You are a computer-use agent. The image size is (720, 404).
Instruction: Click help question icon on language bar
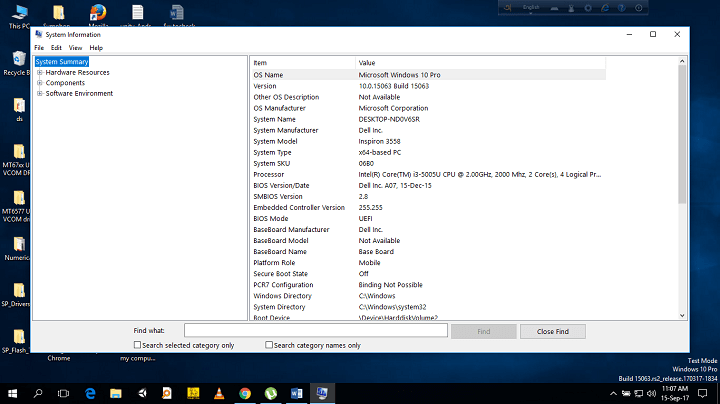coord(621,8)
